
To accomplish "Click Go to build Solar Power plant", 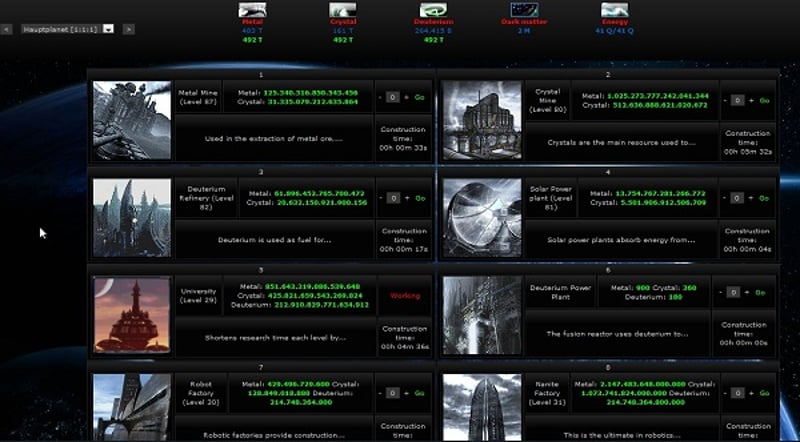I will (x=764, y=198).
